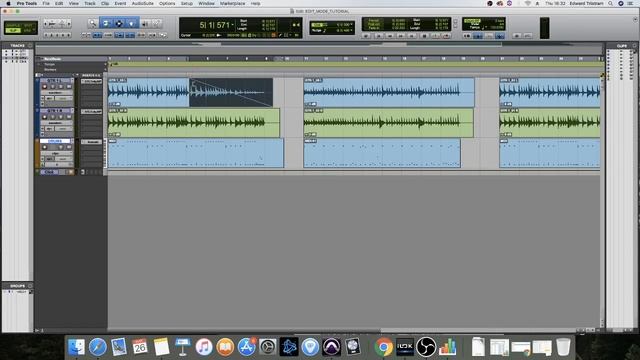
Task: Click Return to Zero transport button
Action: [x=379, y=36]
